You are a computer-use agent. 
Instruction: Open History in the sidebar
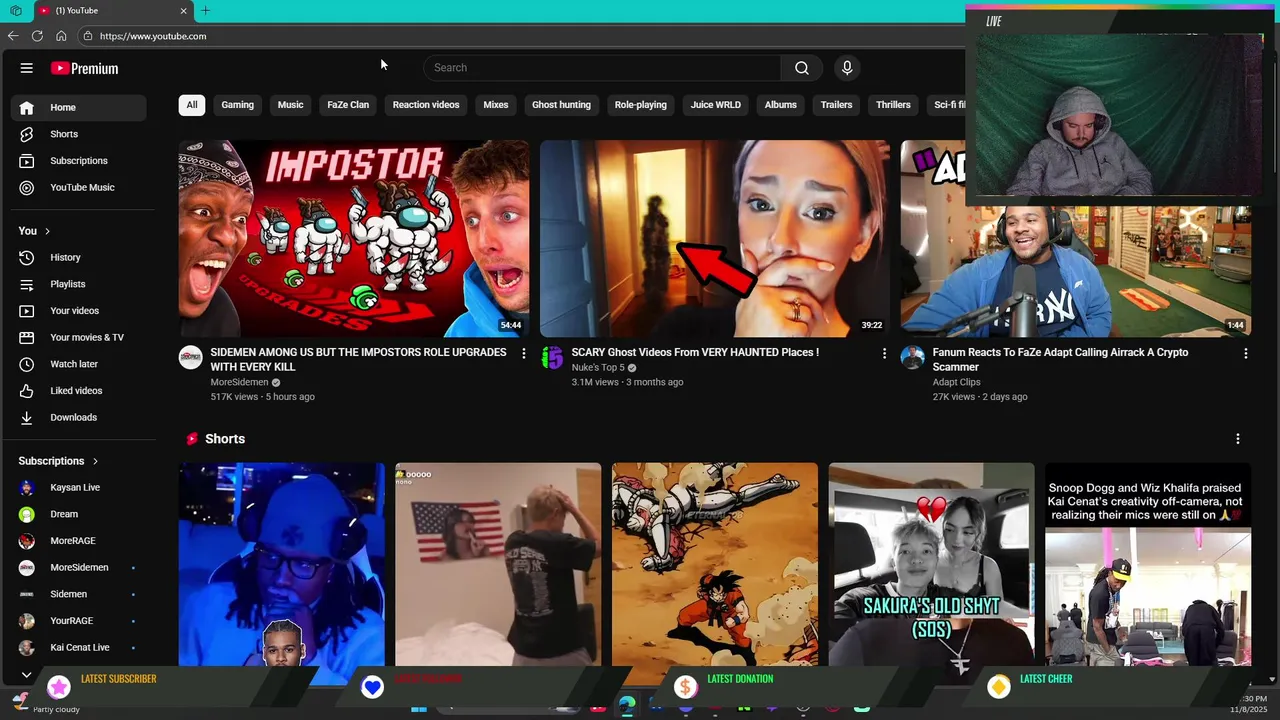[79, 257]
